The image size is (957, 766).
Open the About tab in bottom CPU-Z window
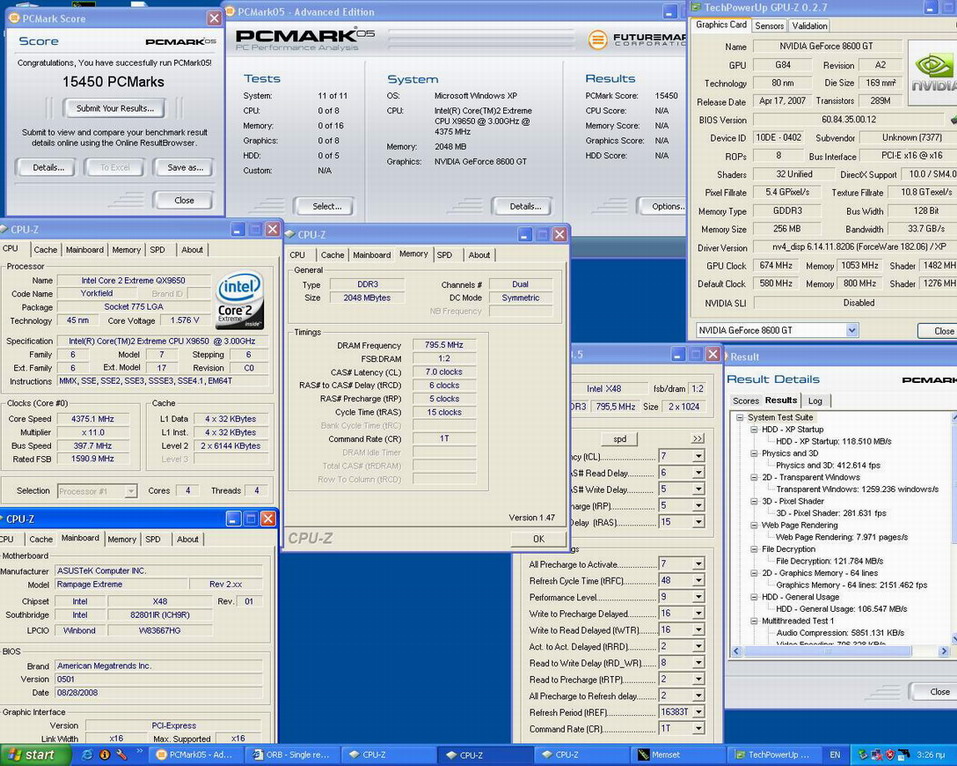coord(187,540)
